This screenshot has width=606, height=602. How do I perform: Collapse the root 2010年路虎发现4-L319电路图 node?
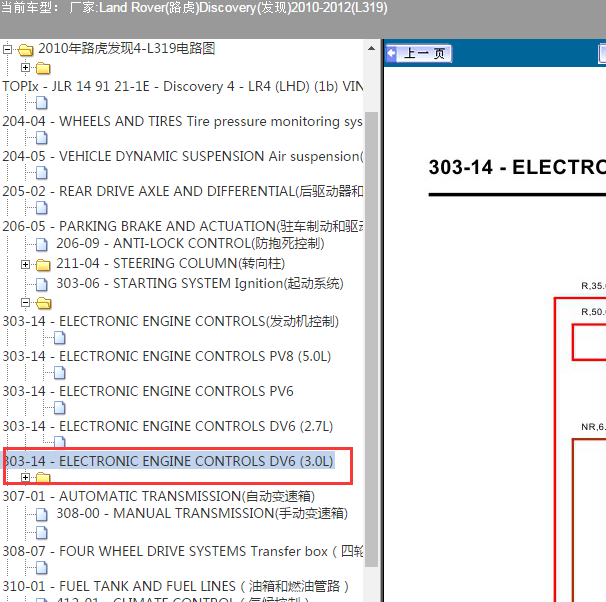(x=7, y=49)
